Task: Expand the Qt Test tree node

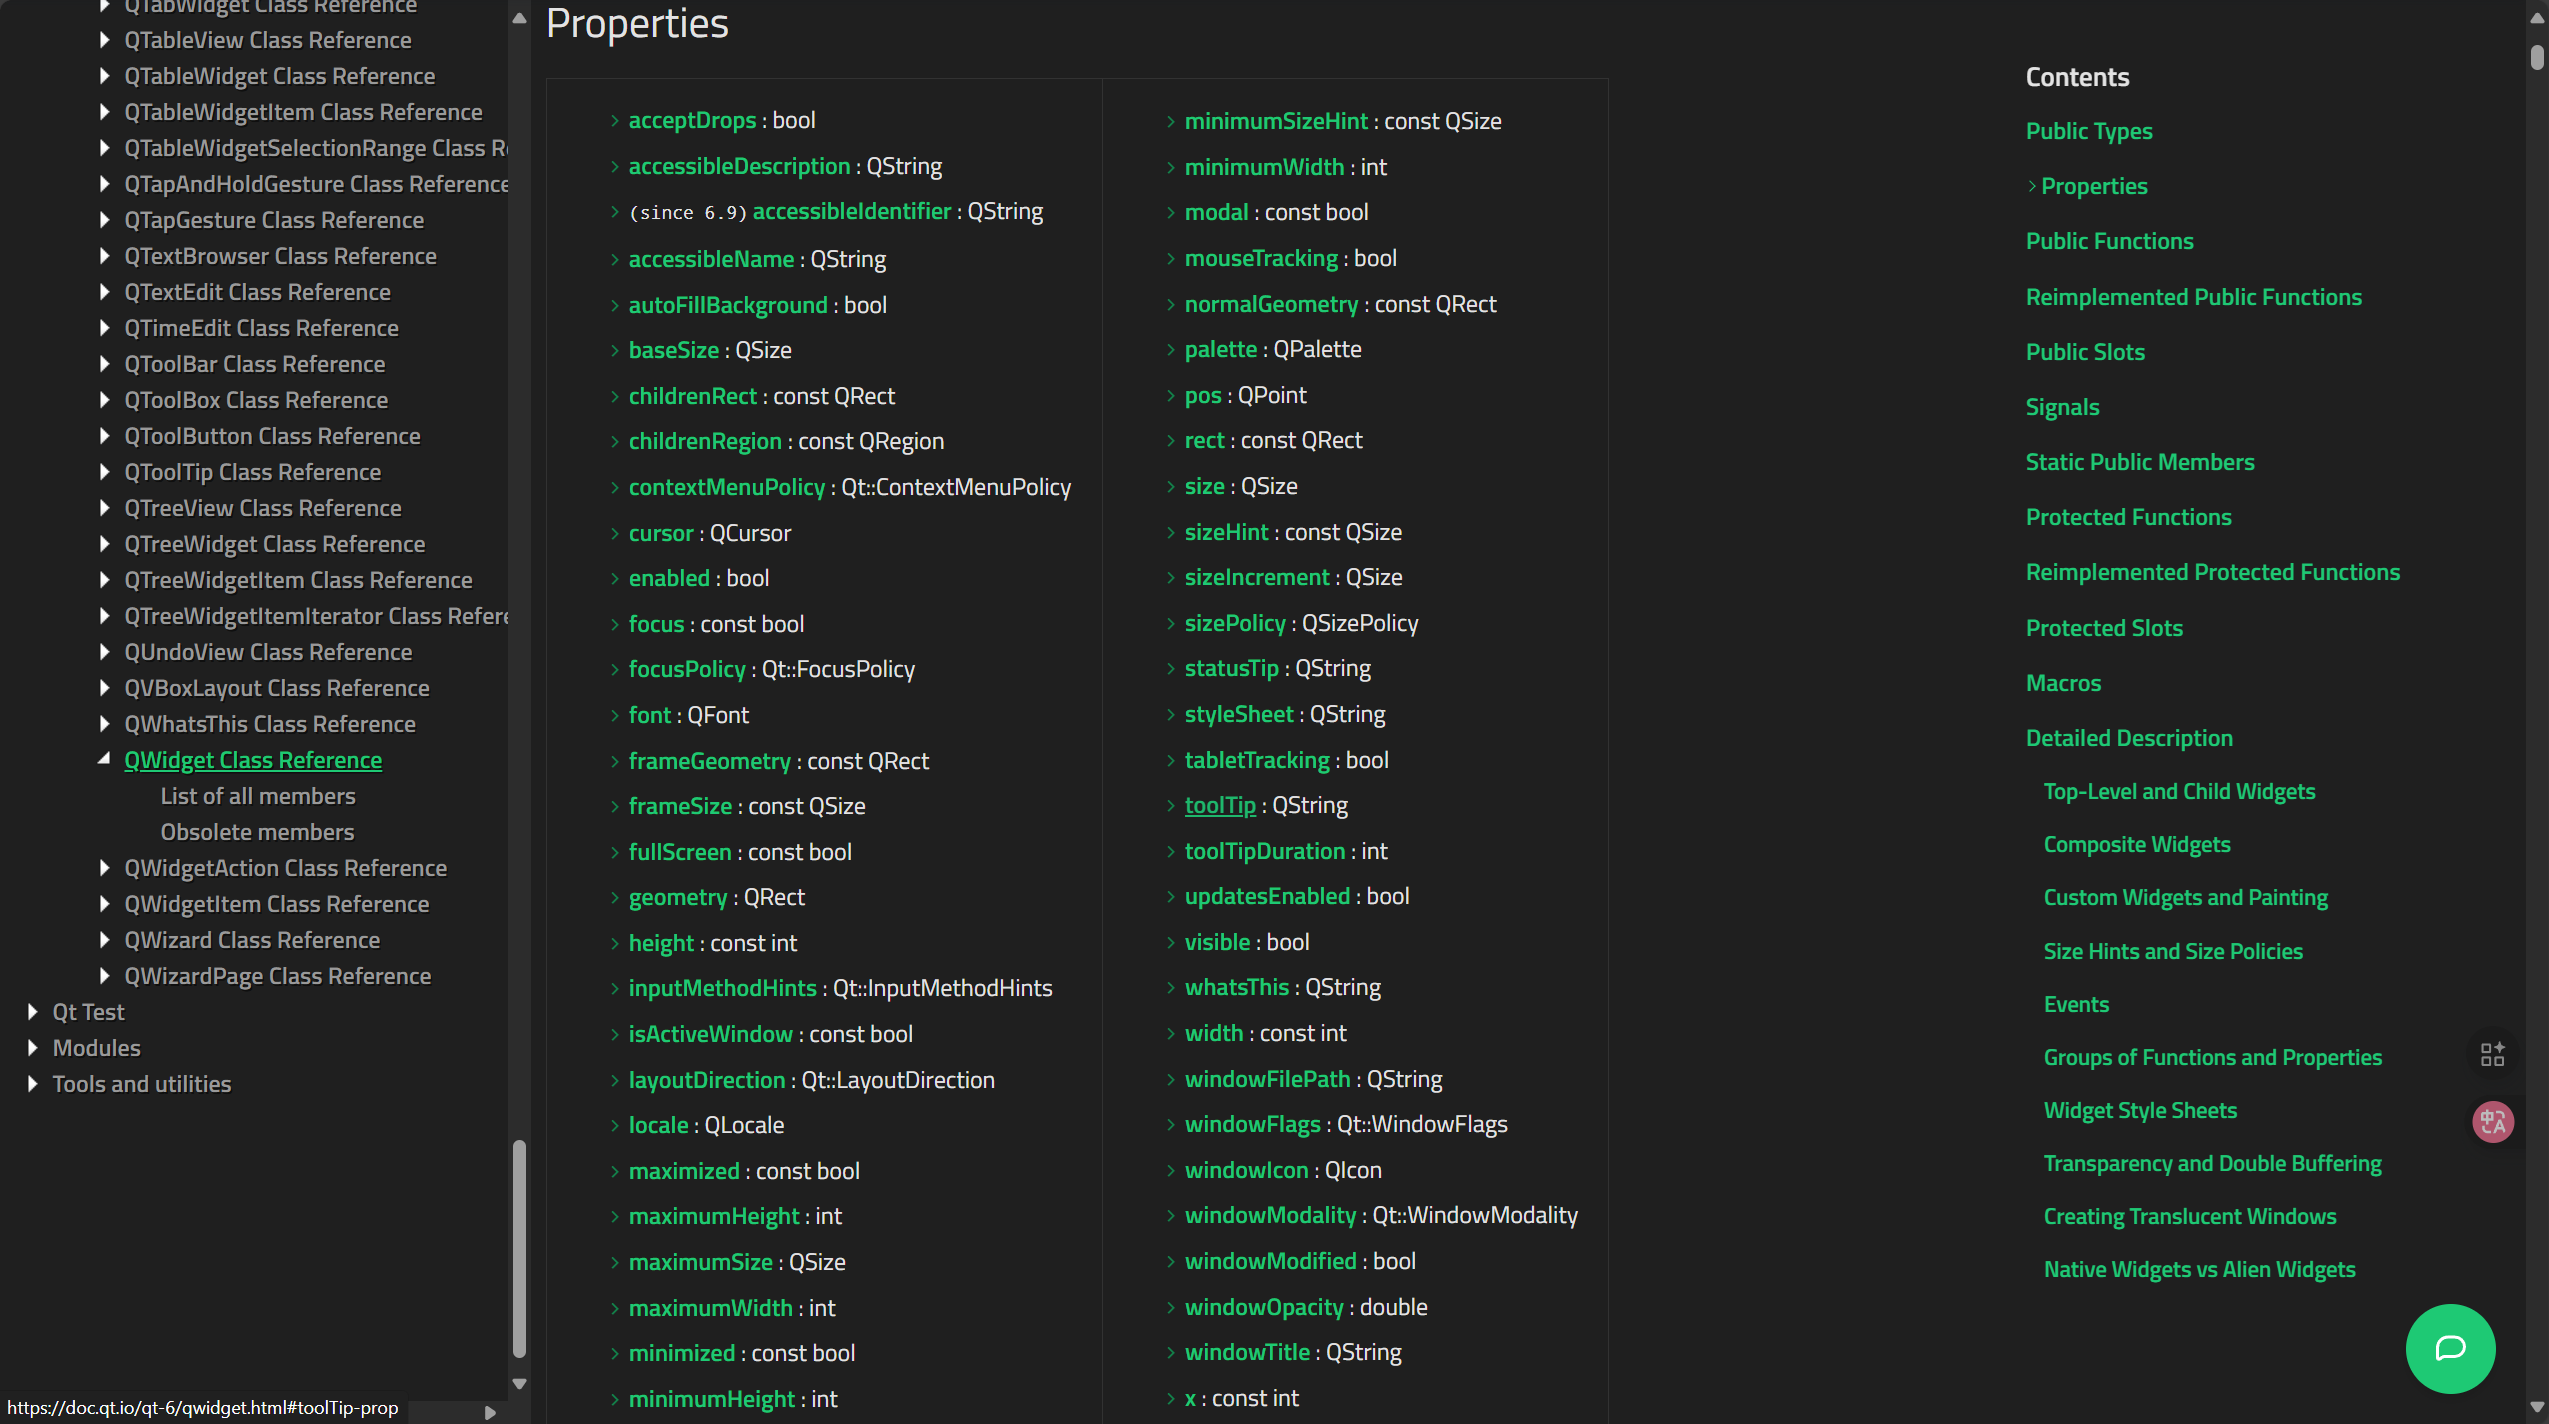Action: [33, 1012]
